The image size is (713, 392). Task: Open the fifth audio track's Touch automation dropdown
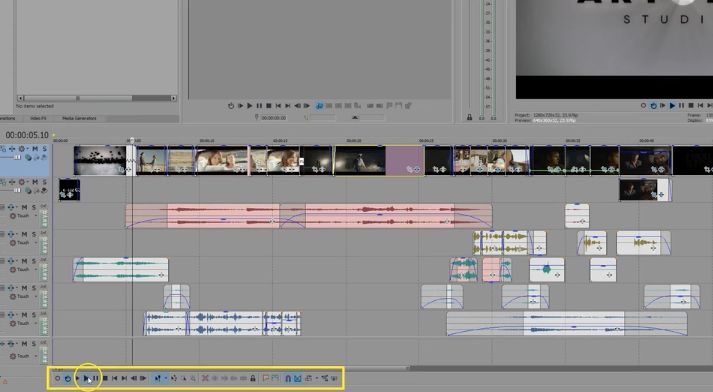pos(36,323)
